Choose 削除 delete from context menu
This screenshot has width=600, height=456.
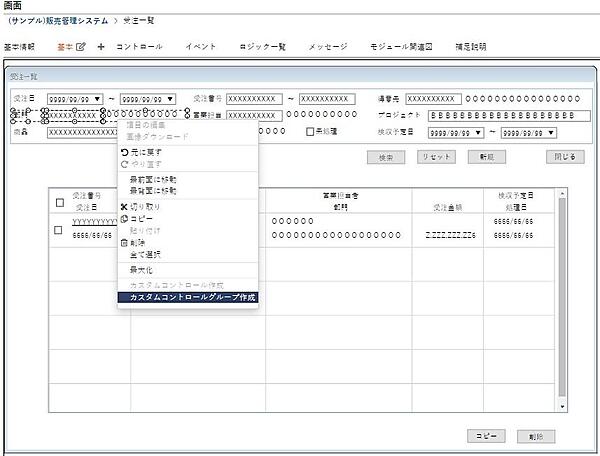click(140, 241)
